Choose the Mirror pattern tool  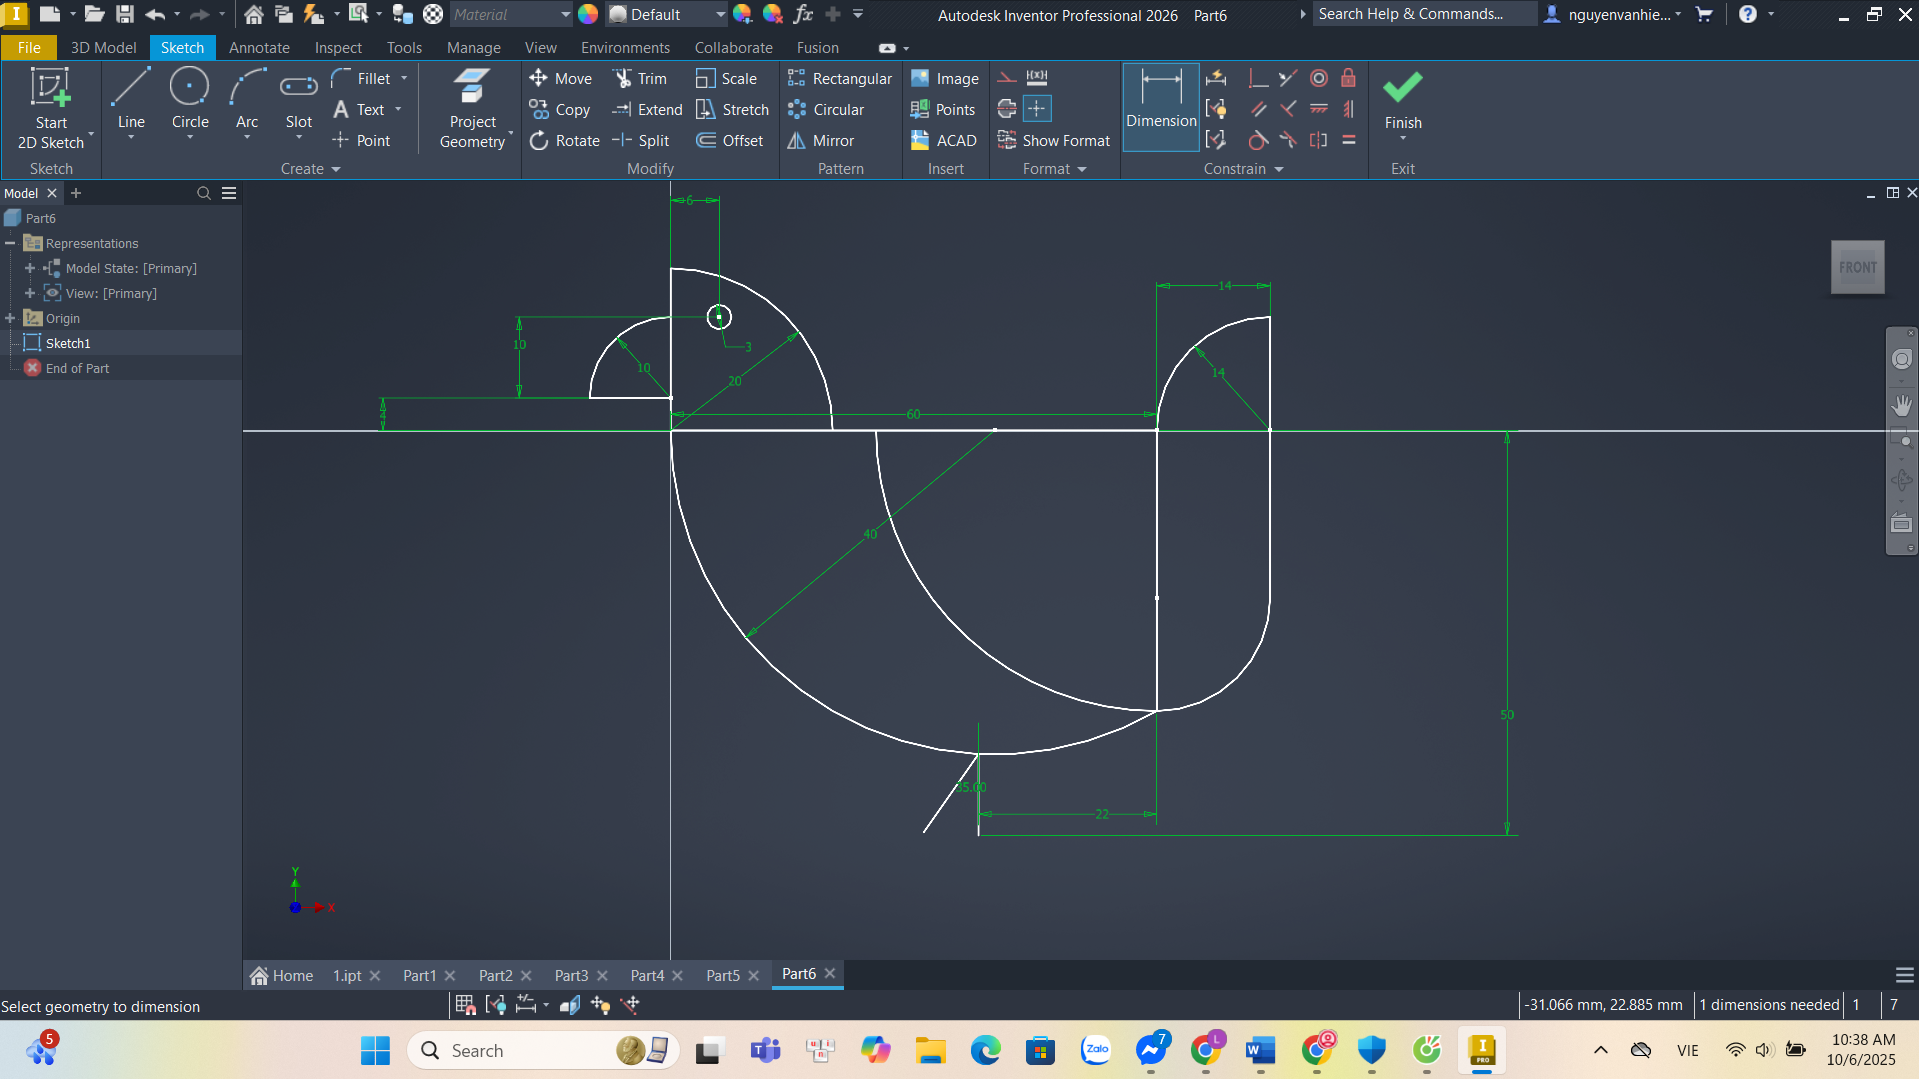(821, 141)
